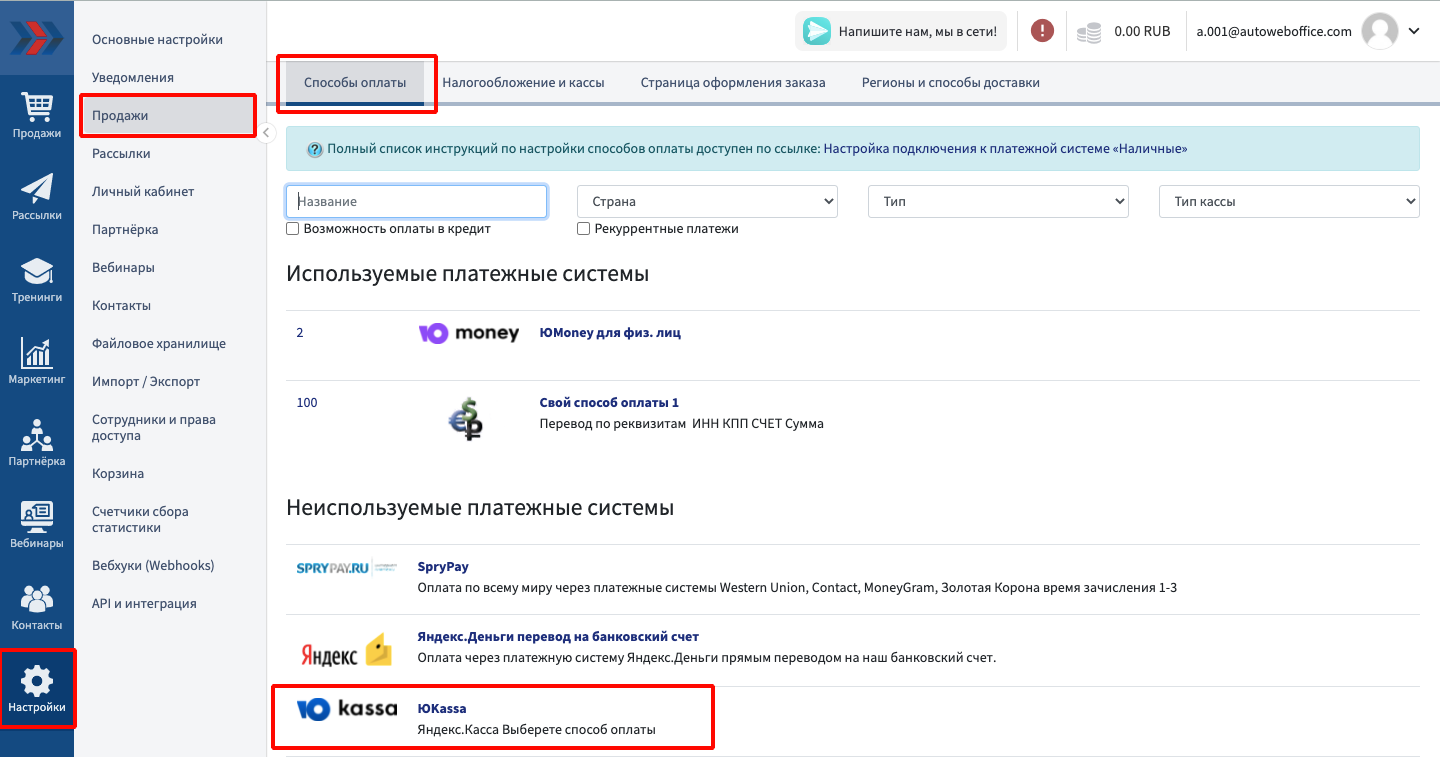Open the ЮKassa payment system link
This screenshot has width=1440, height=757.
(441, 708)
